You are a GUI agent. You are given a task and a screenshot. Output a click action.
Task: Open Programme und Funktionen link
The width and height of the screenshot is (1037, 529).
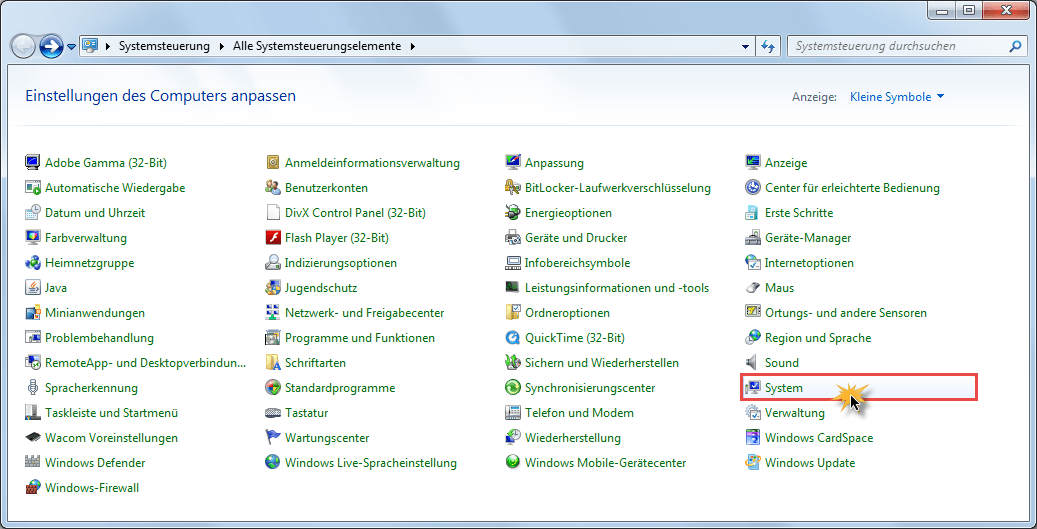pos(360,338)
